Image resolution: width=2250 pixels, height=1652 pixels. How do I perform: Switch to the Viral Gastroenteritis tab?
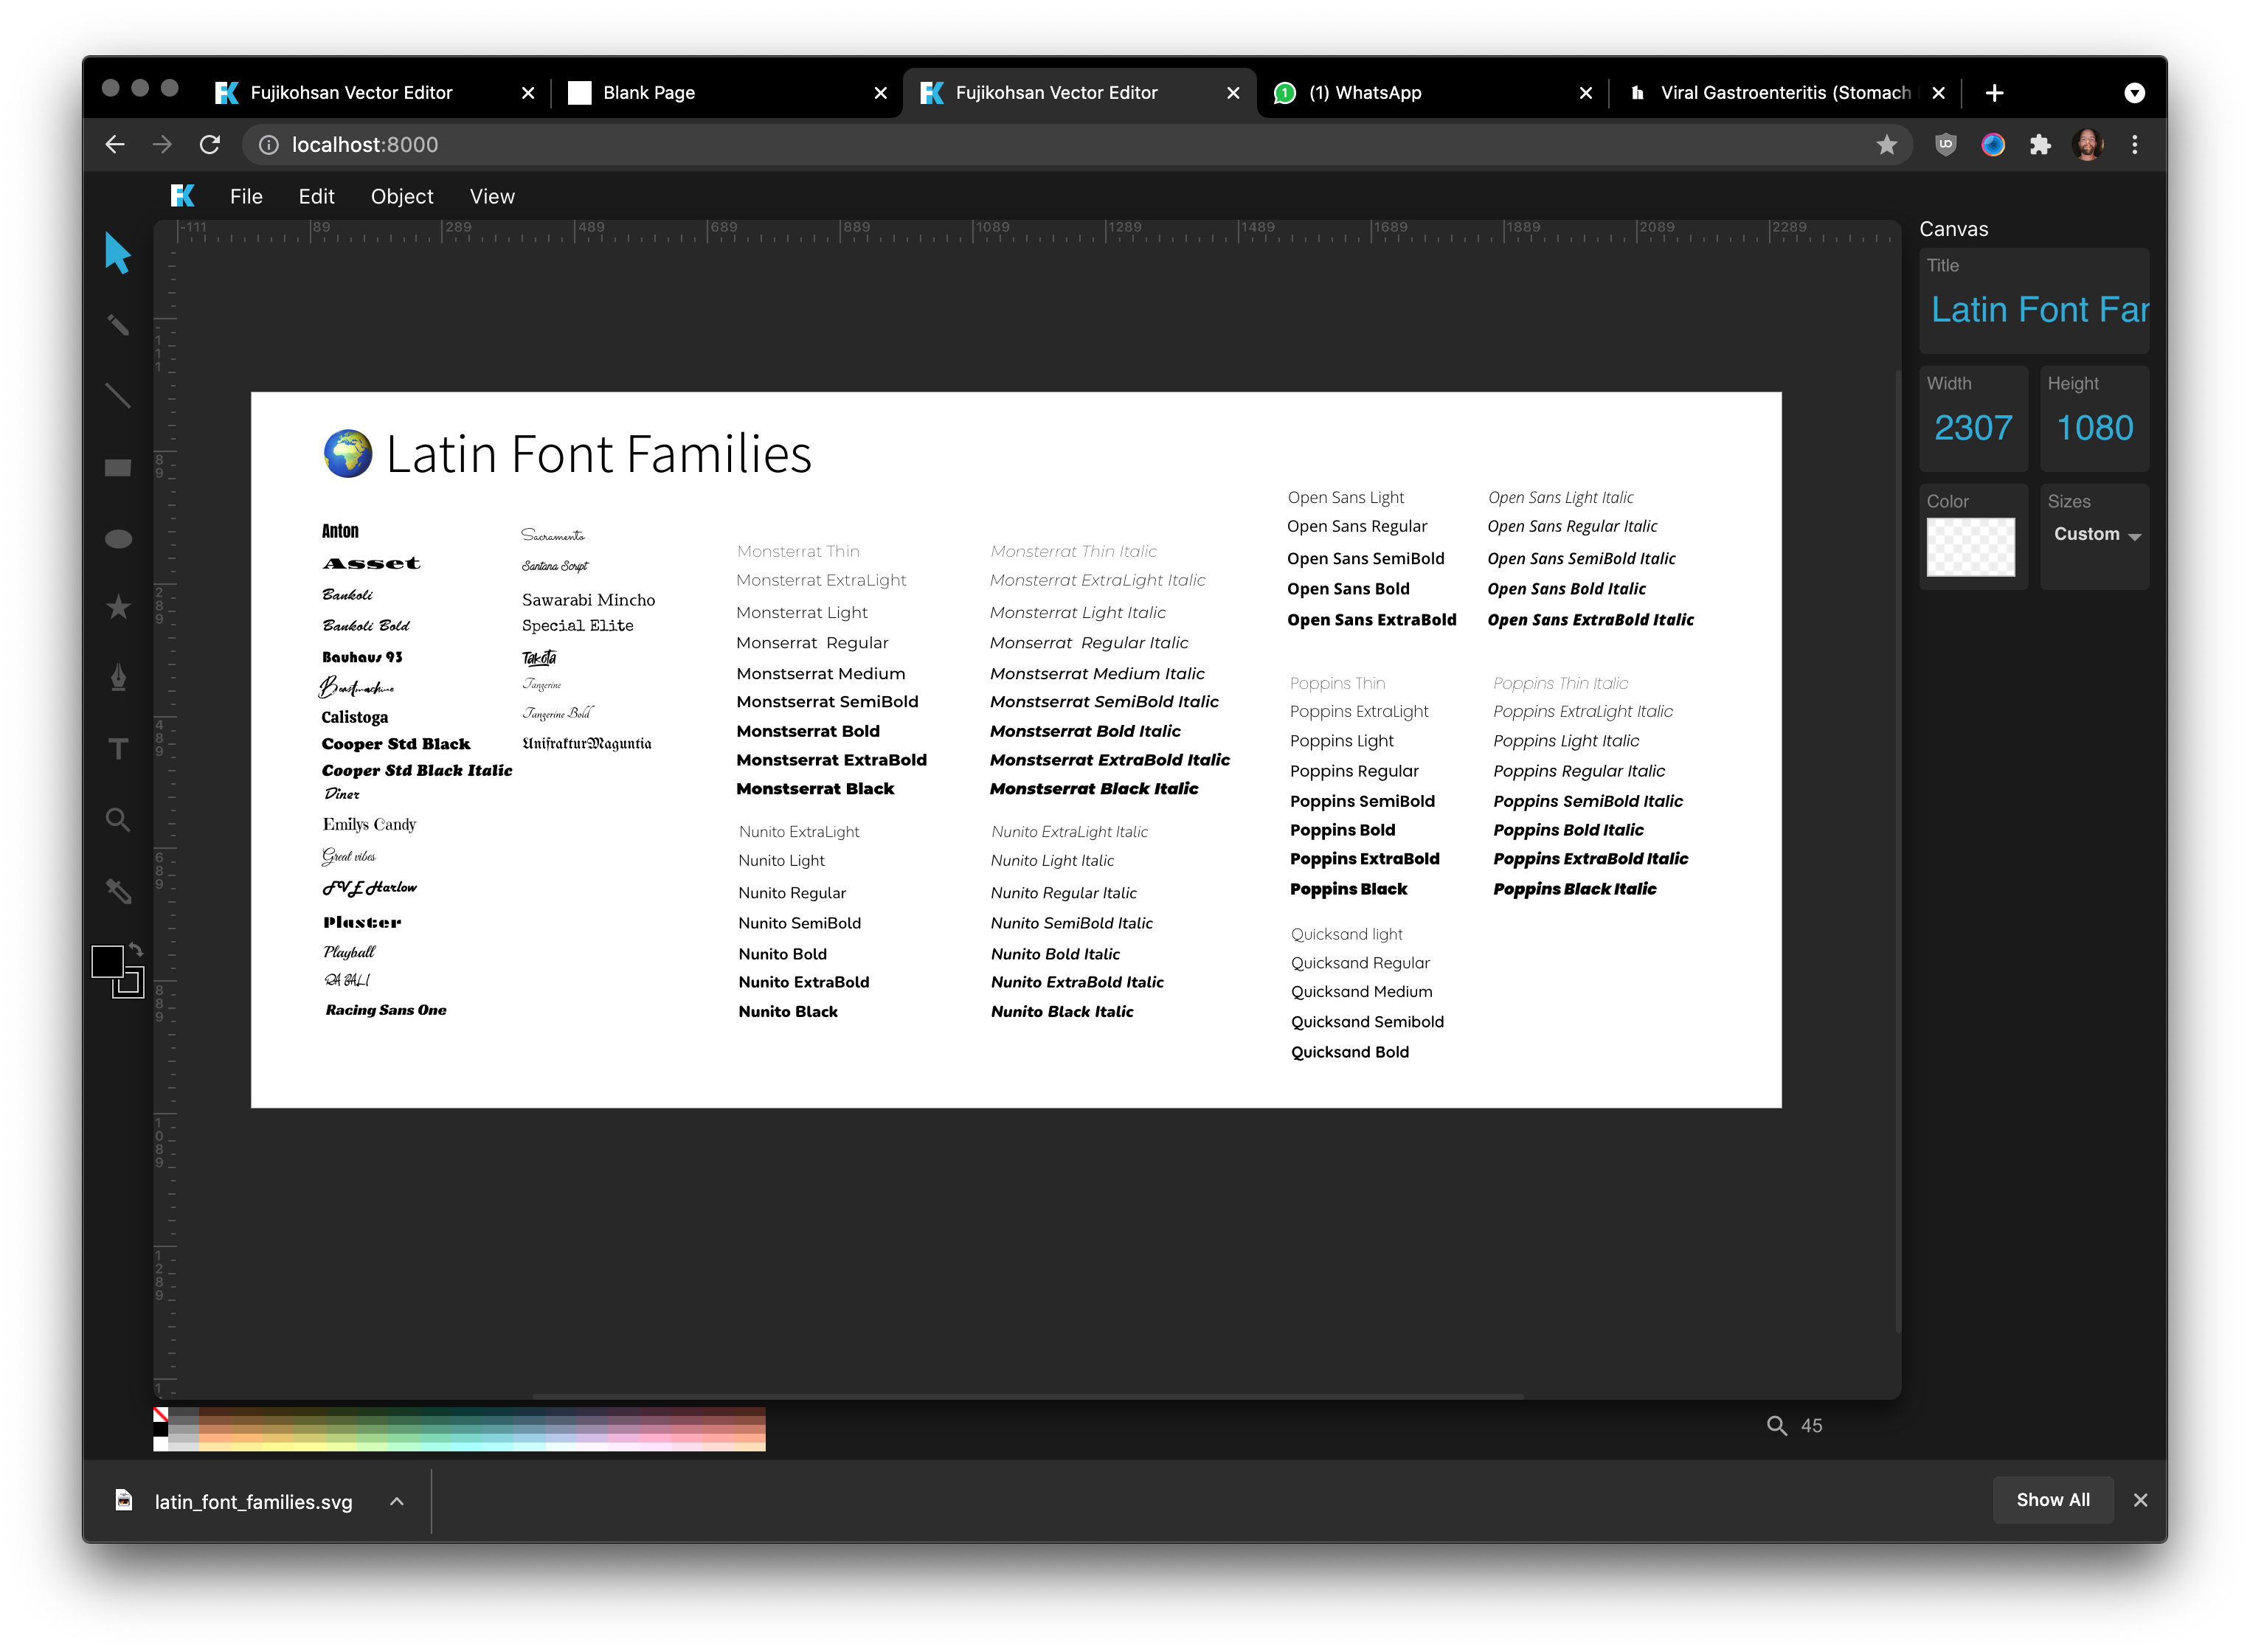click(1785, 92)
